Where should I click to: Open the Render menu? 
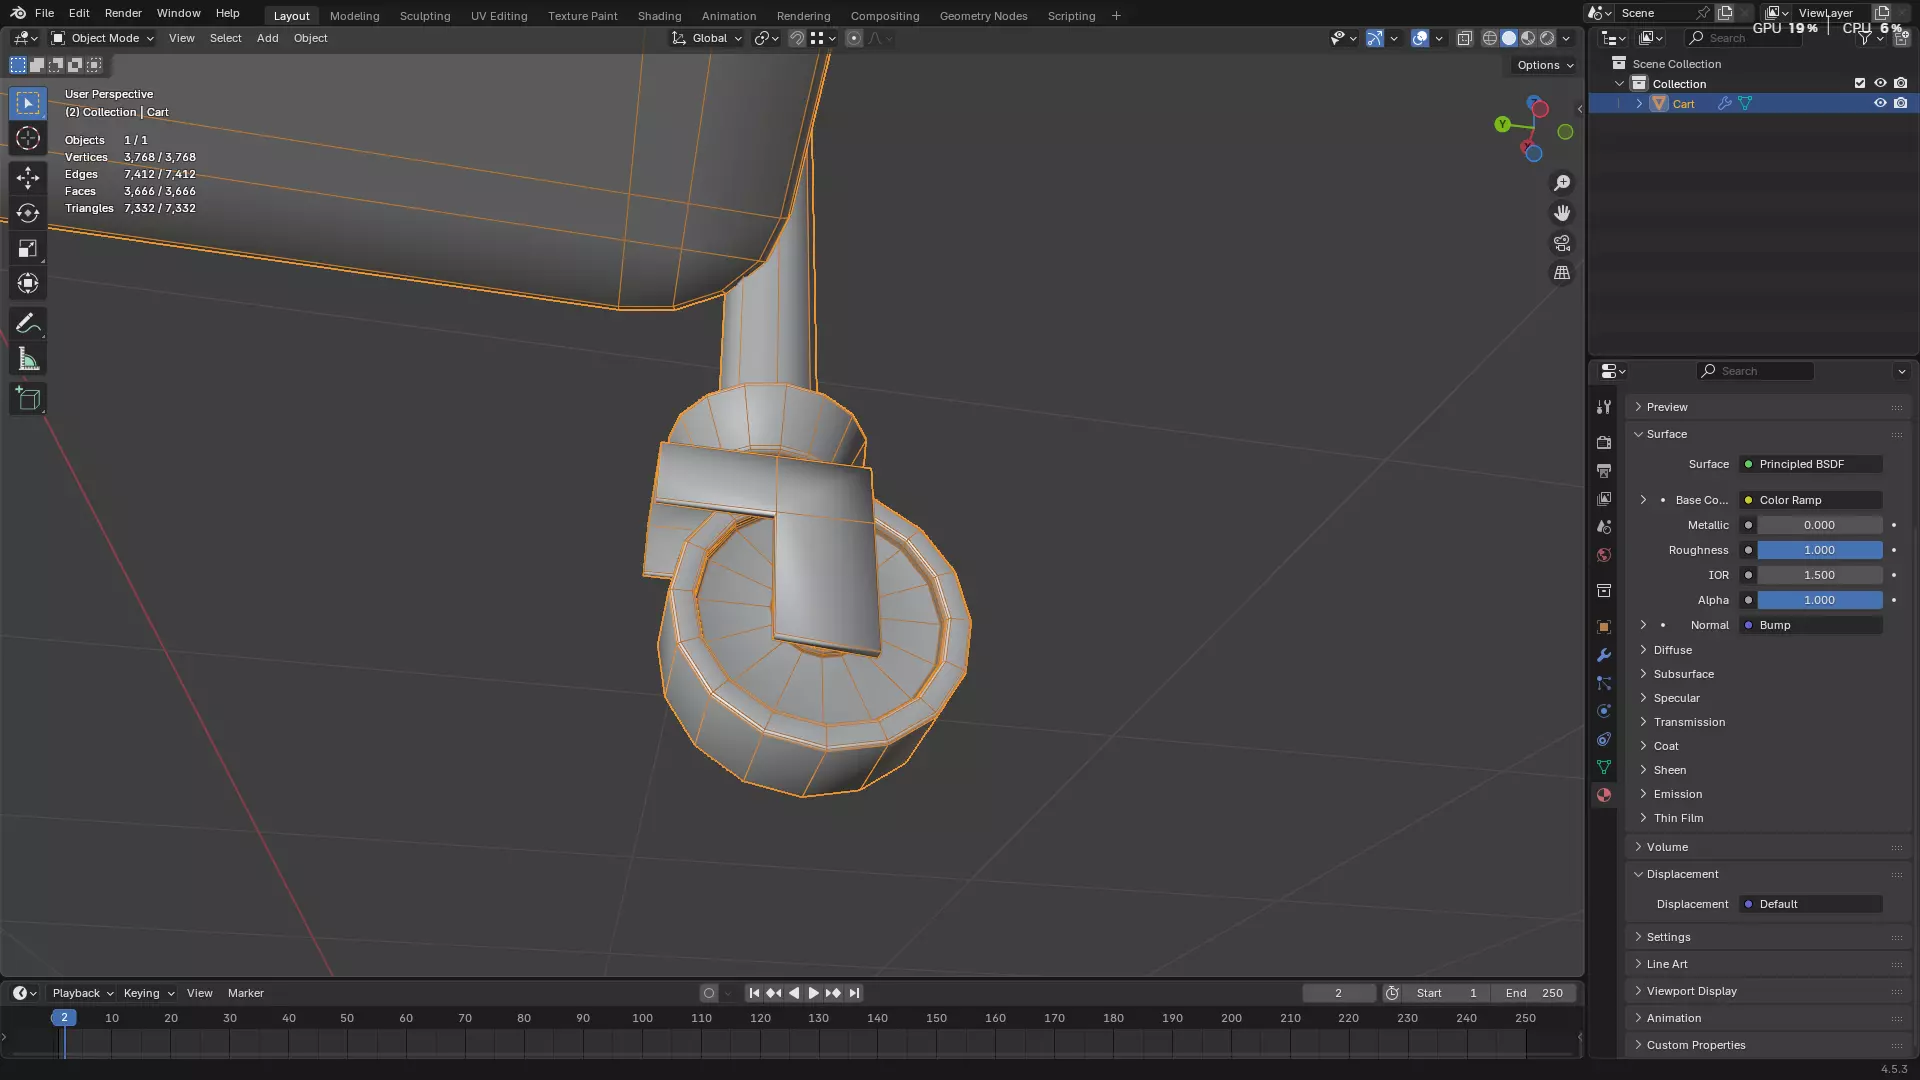click(x=123, y=13)
